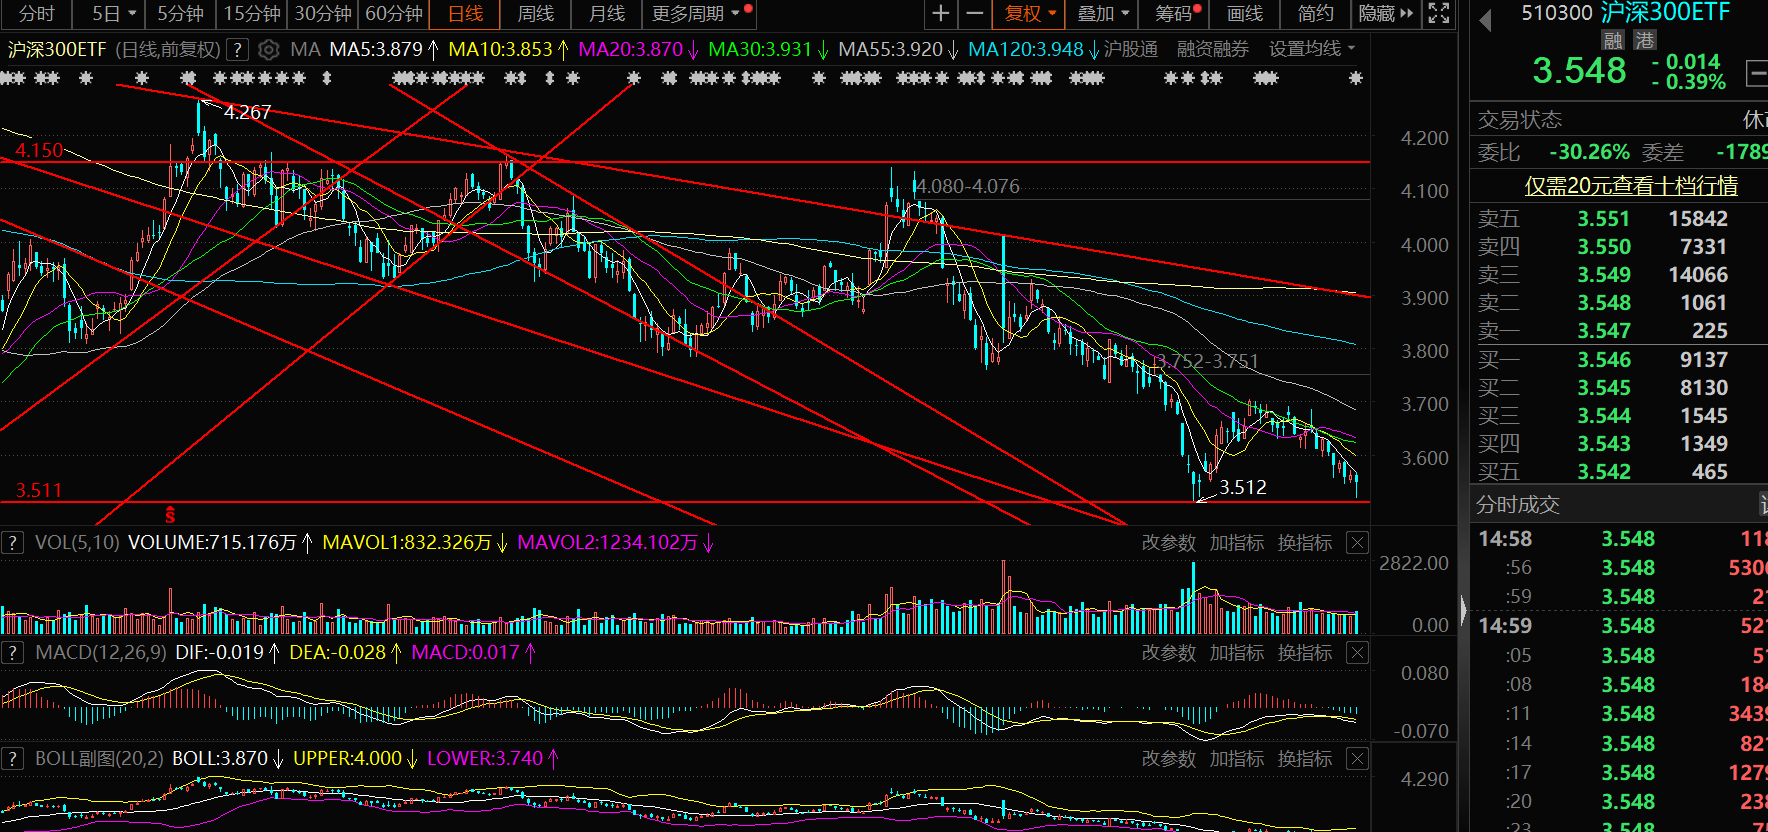Switch to 5分钟 chart period
This screenshot has height=832, width=1768.
[x=180, y=14]
